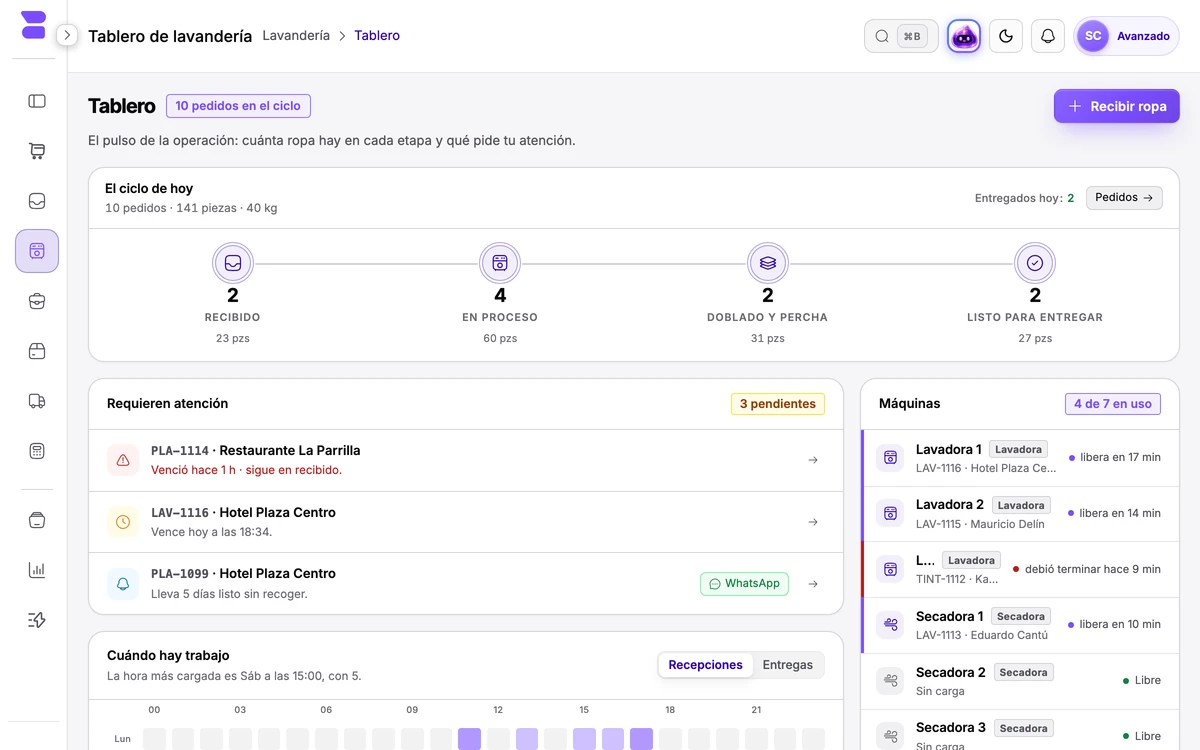The image size is (1200, 750).
Task: Click 'debió terminar hace 9 min' status
Action: pyautogui.click(x=1093, y=569)
